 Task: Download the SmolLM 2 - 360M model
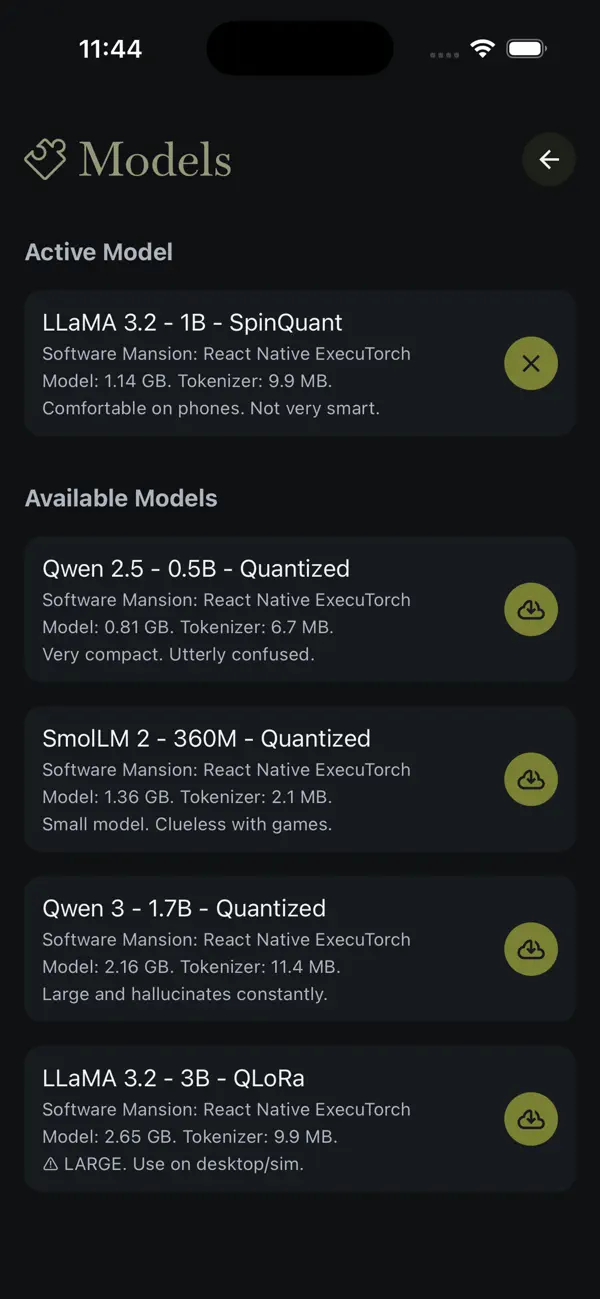(531, 779)
